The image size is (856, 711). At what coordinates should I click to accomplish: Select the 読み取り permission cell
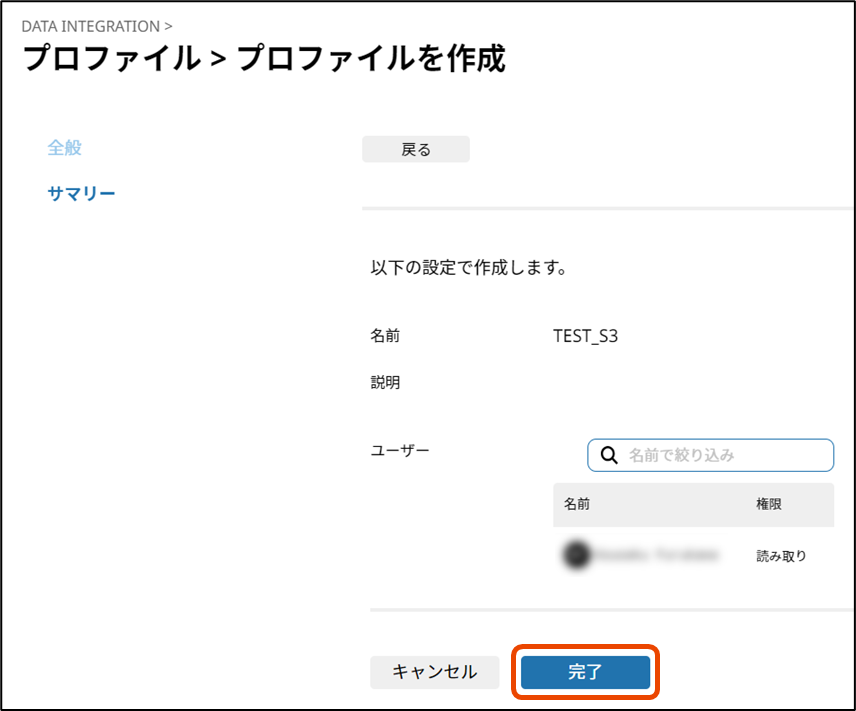(781, 556)
